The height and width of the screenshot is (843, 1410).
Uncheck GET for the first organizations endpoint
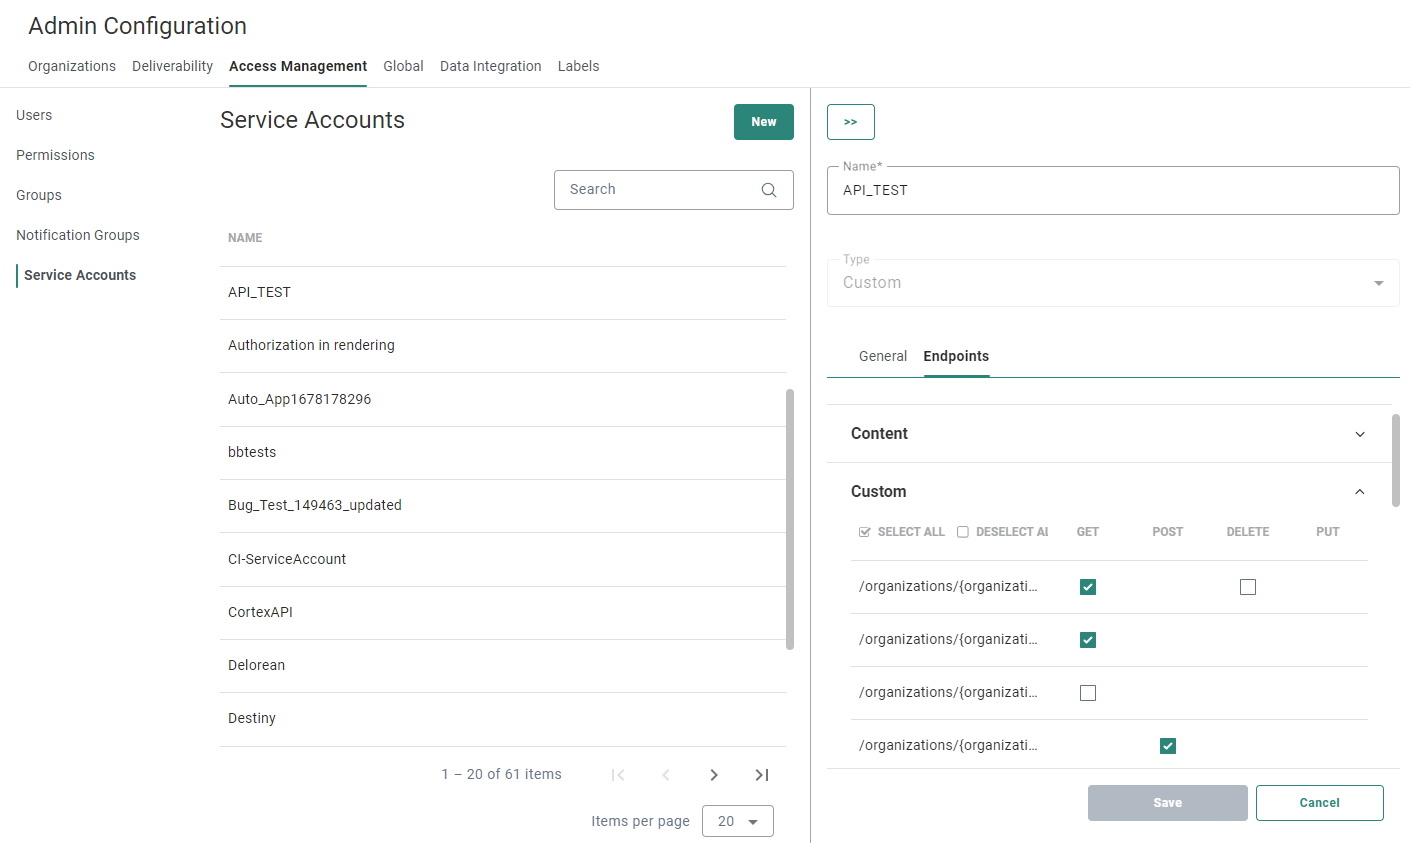[x=1088, y=587]
